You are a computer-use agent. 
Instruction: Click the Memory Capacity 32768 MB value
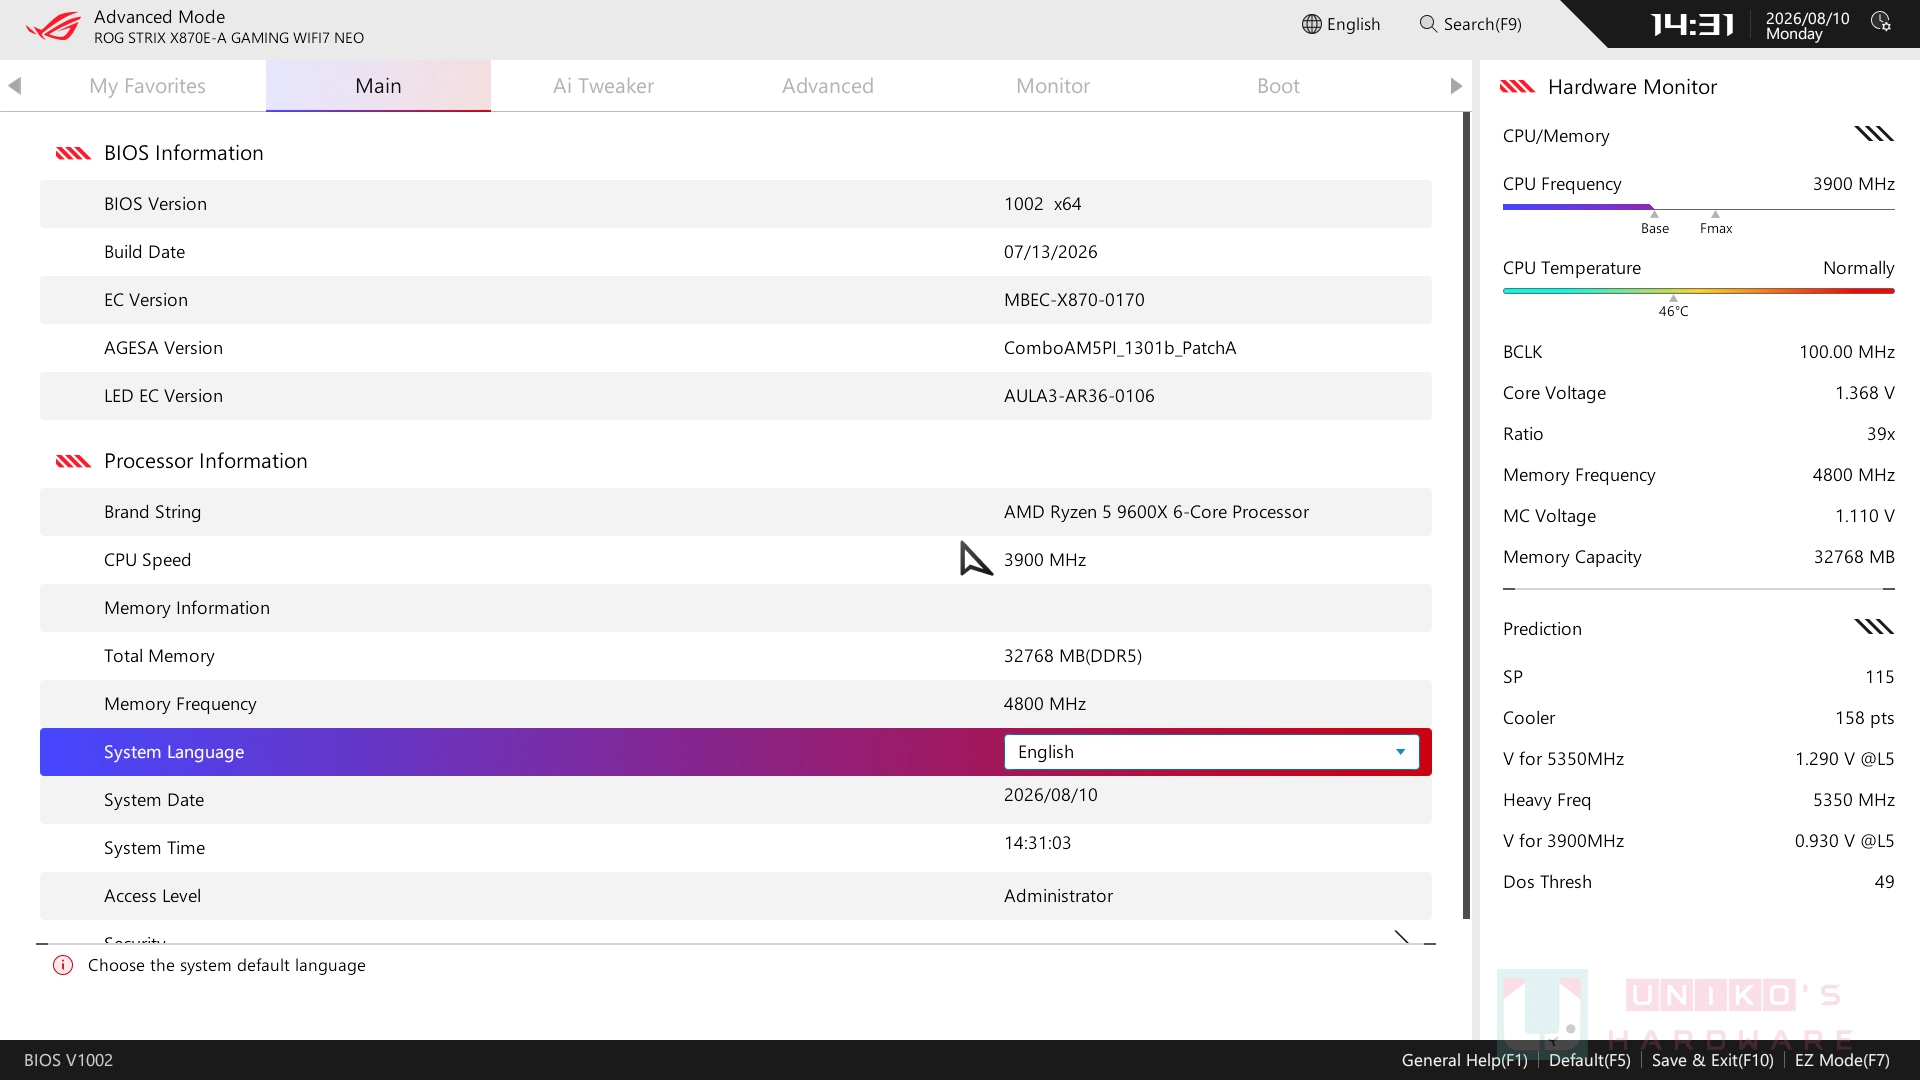(1854, 557)
